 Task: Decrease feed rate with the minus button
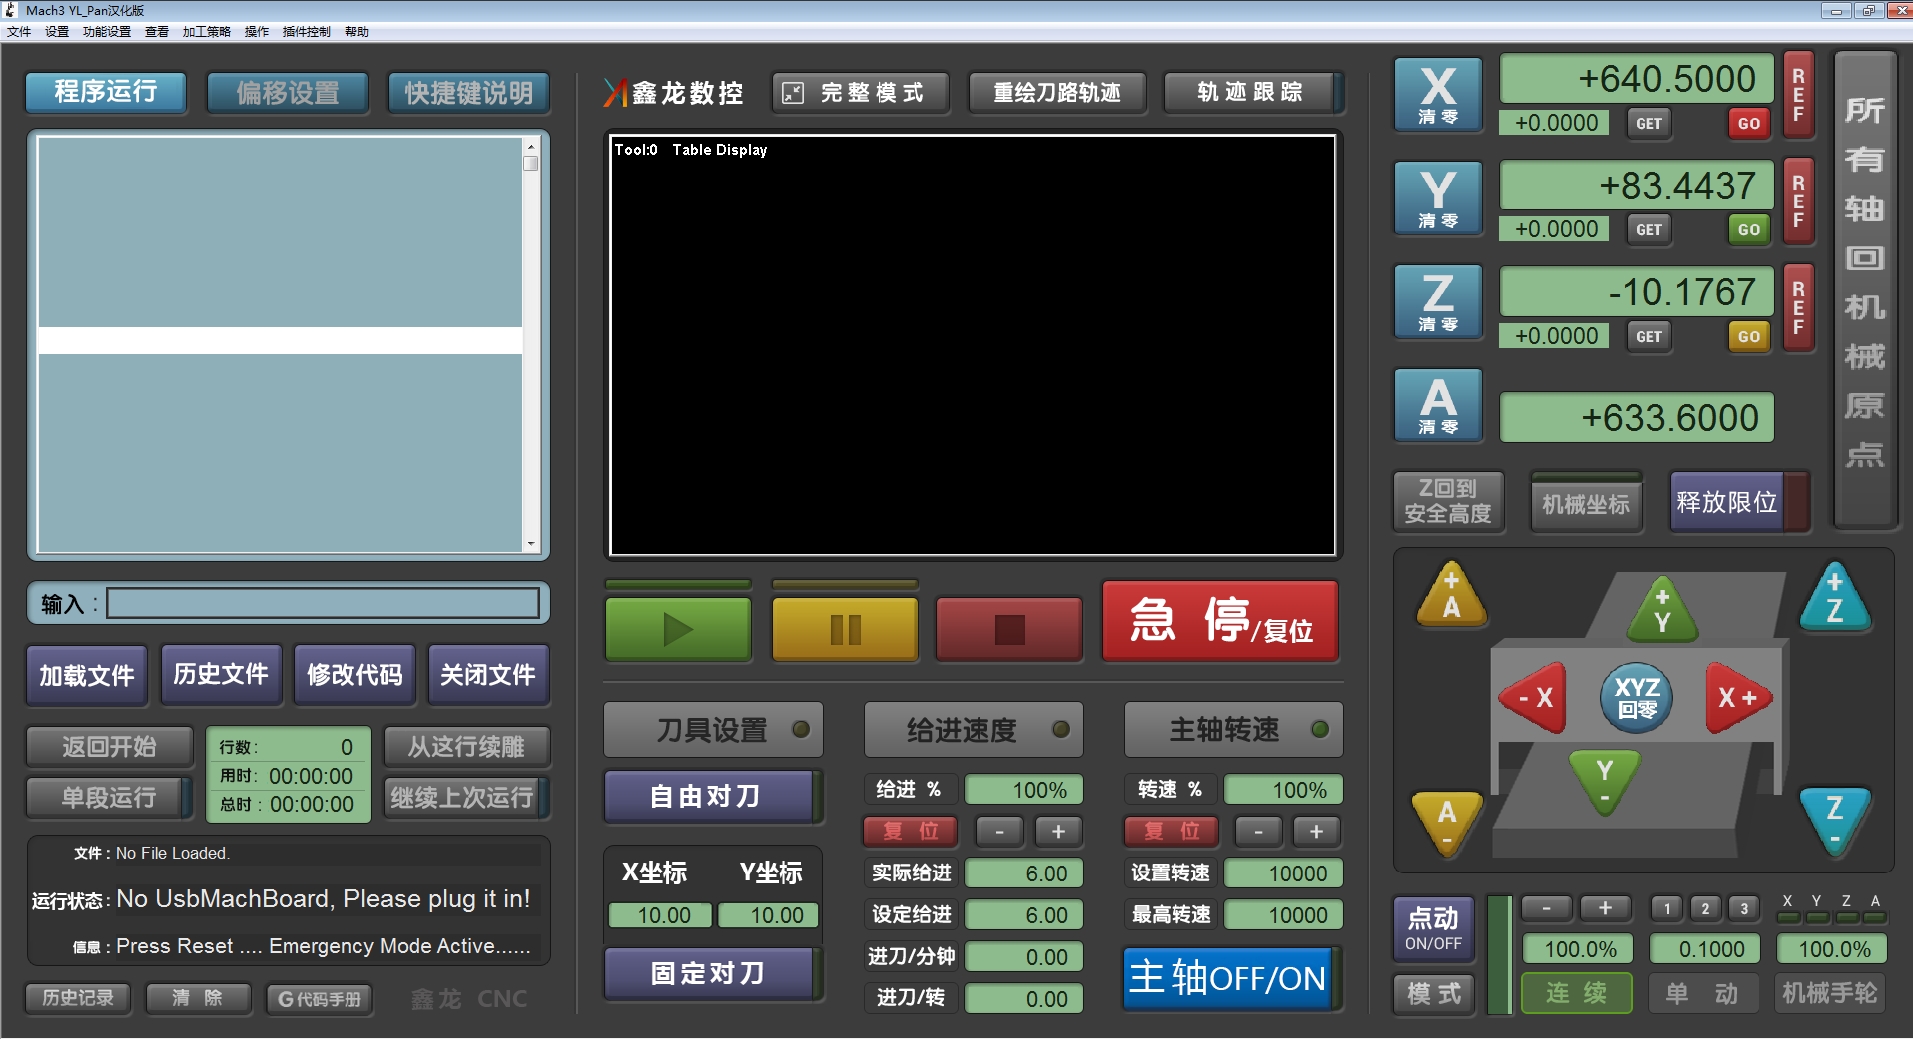[x=999, y=831]
